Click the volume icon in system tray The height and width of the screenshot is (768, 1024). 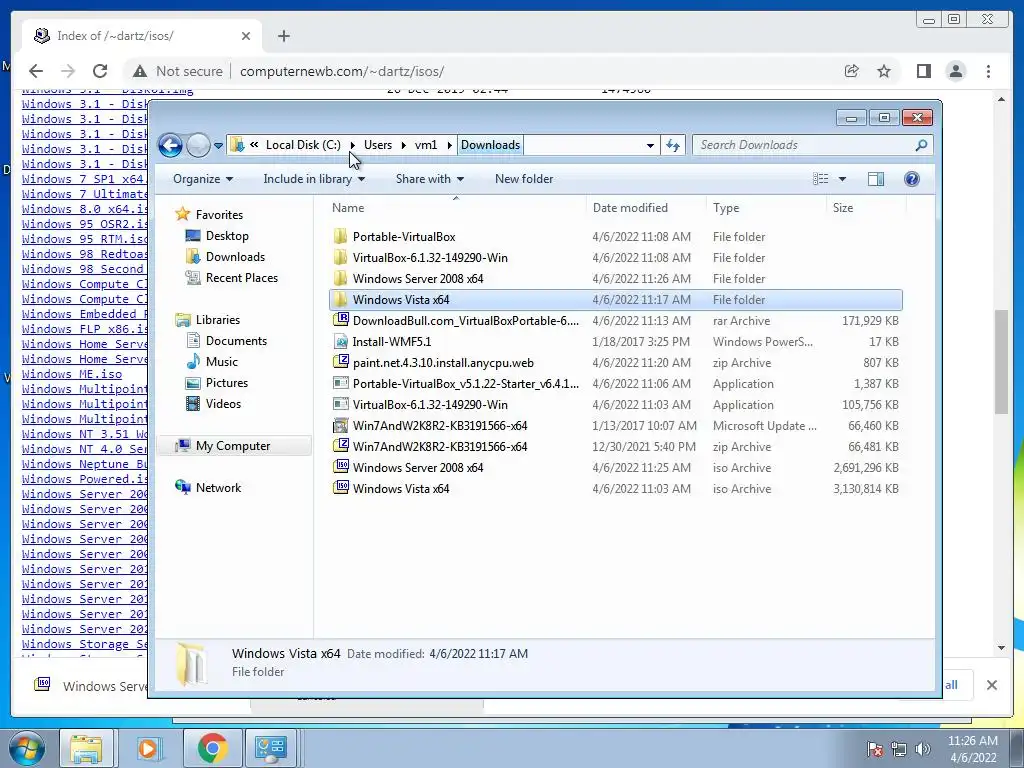click(x=923, y=748)
